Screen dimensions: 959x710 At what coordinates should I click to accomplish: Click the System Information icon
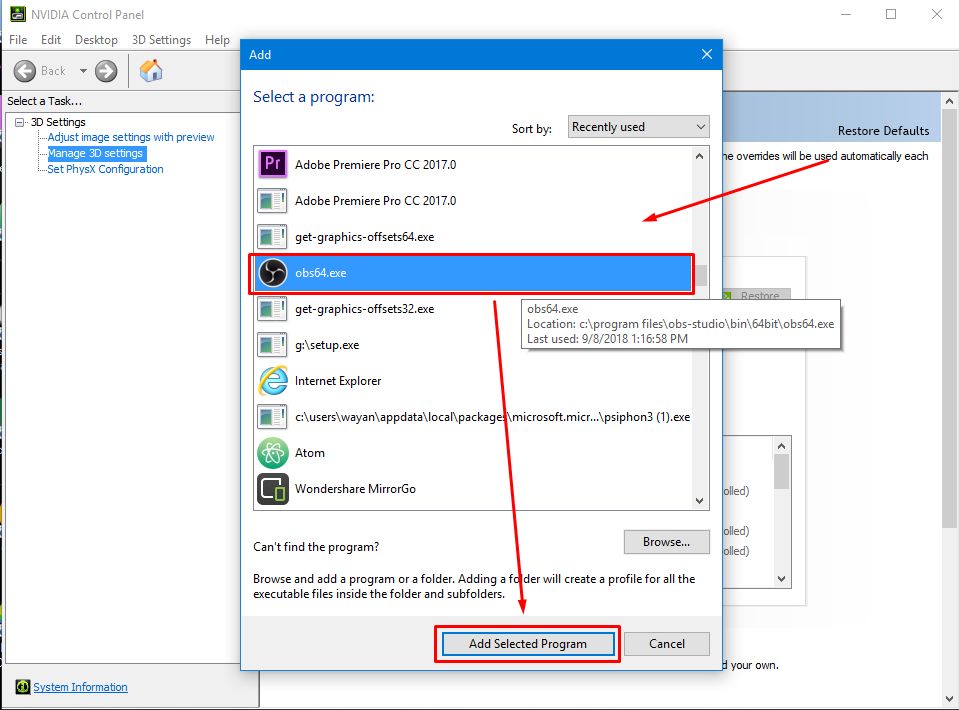pyautogui.click(x=23, y=687)
